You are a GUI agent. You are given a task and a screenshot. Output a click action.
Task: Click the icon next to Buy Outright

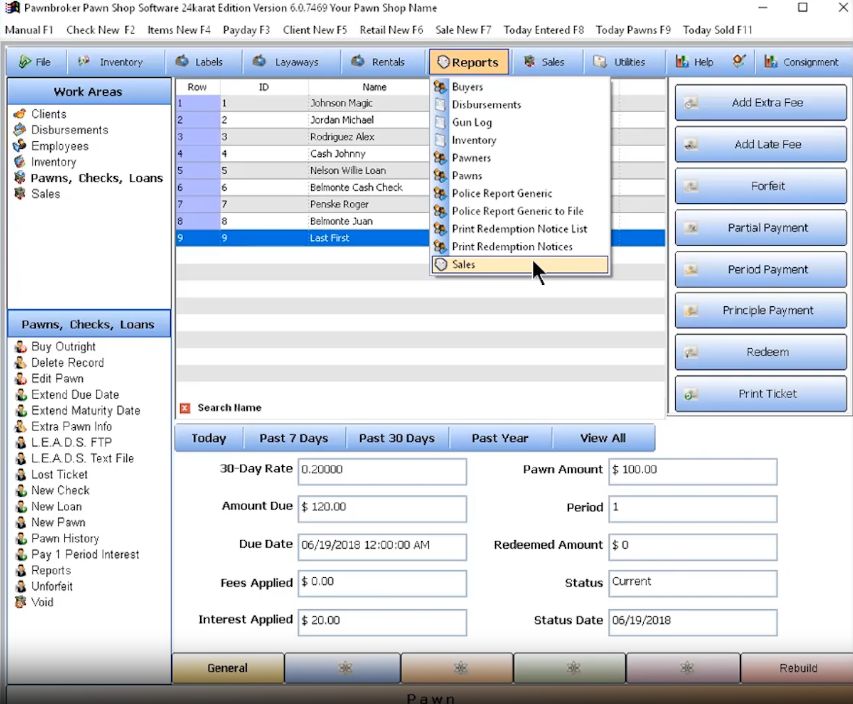(21, 347)
